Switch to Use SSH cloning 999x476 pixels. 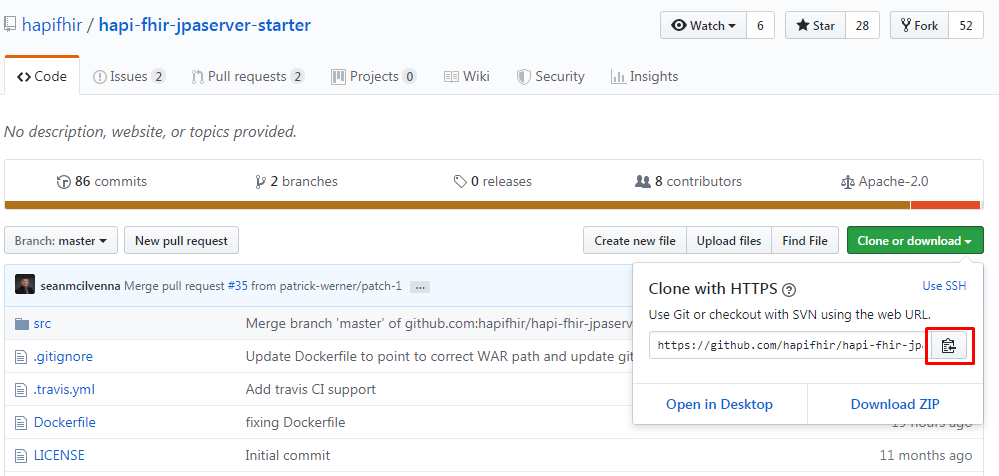(x=943, y=286)
